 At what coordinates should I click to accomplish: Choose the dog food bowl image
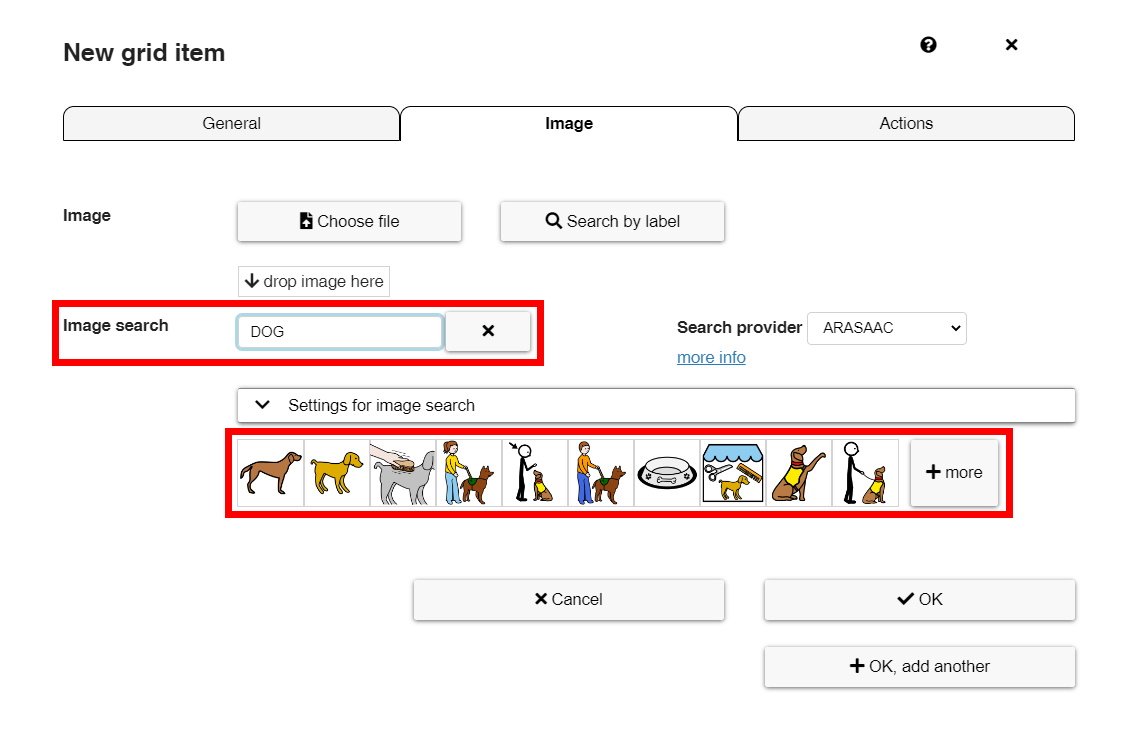tap(667, 473)
